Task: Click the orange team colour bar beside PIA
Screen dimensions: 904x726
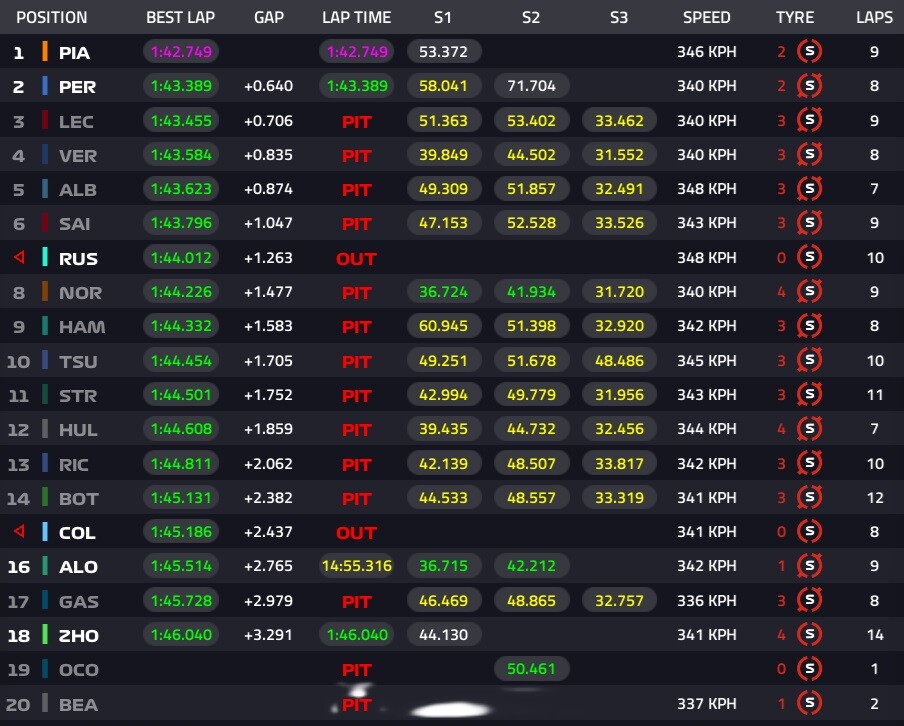Action: pos(45,52)
